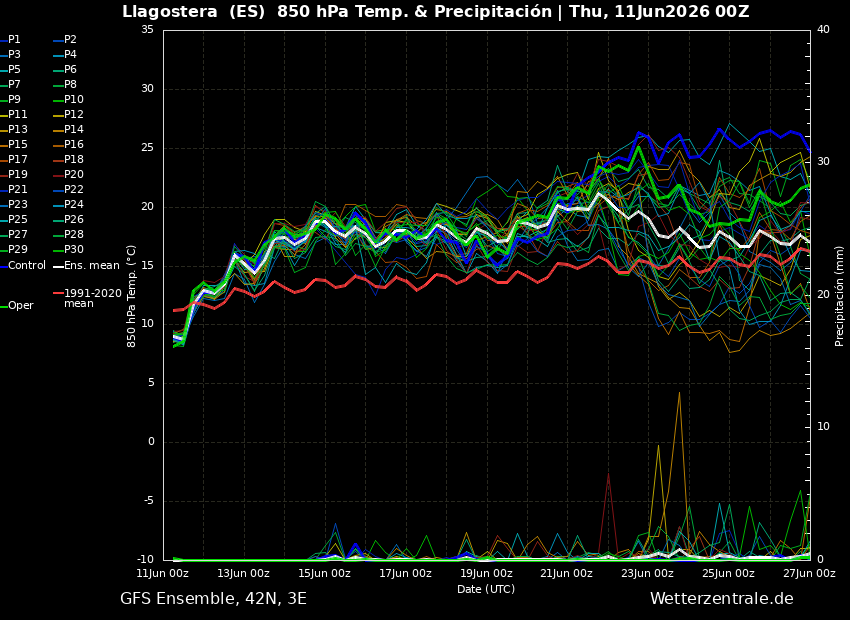
Task: Click the 'Oper' legend label
Action: coord(22,306)
